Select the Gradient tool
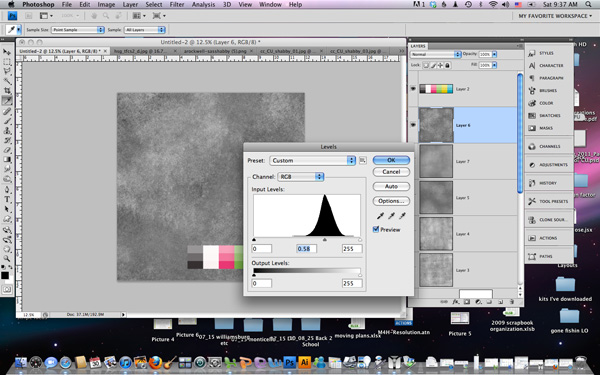 [x=7, y=160]
